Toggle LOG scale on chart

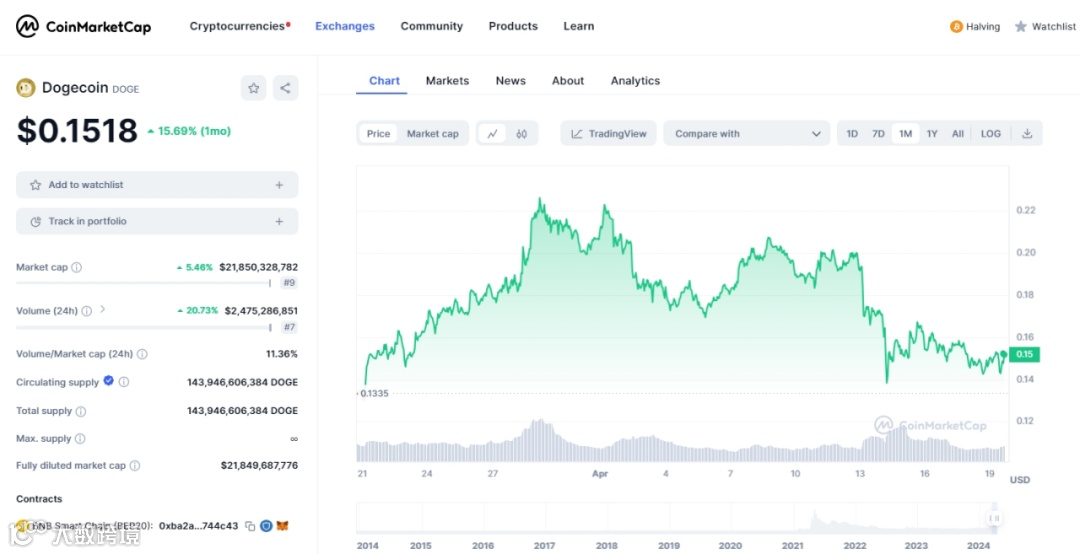pyautogui.click(x=990, y=134)
